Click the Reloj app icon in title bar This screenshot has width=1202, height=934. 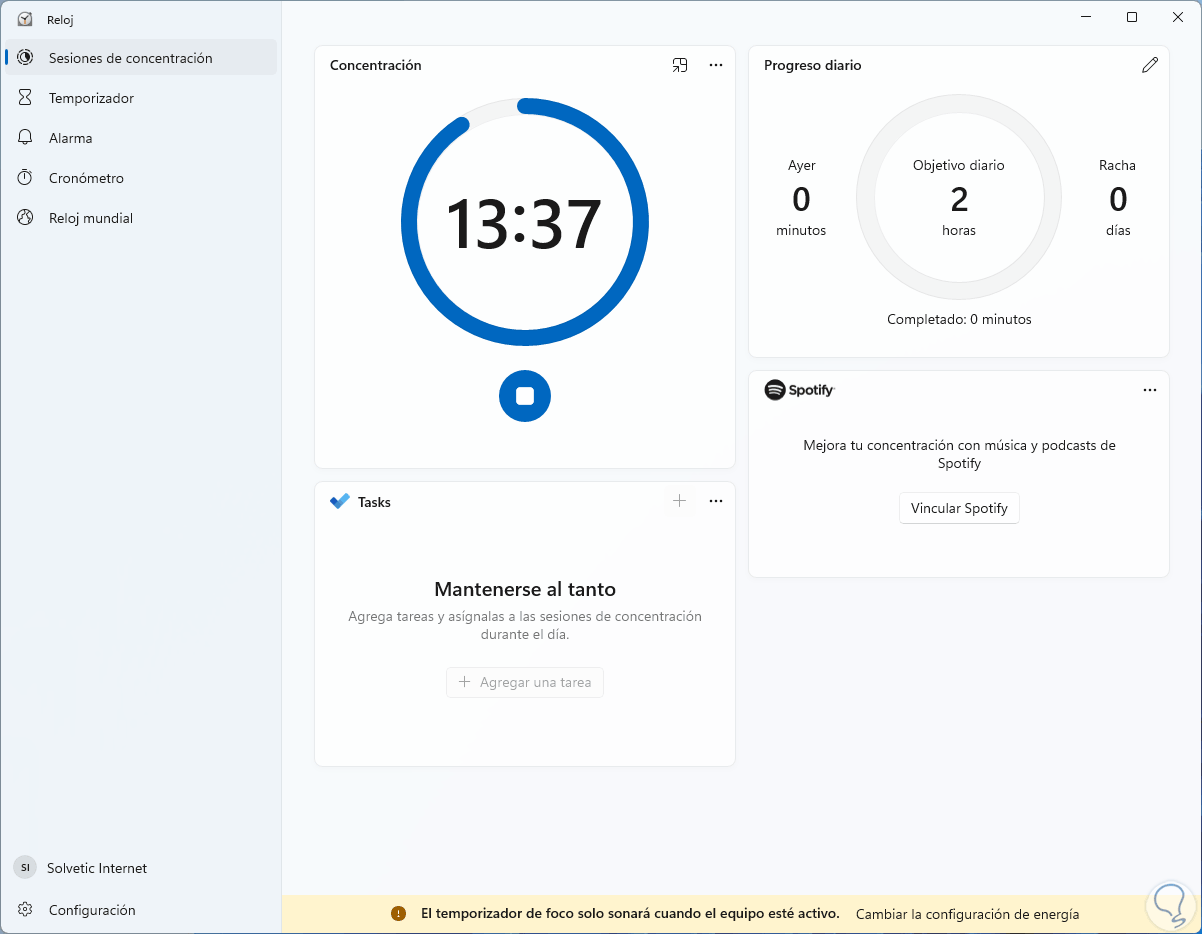(x=25, y=19)
